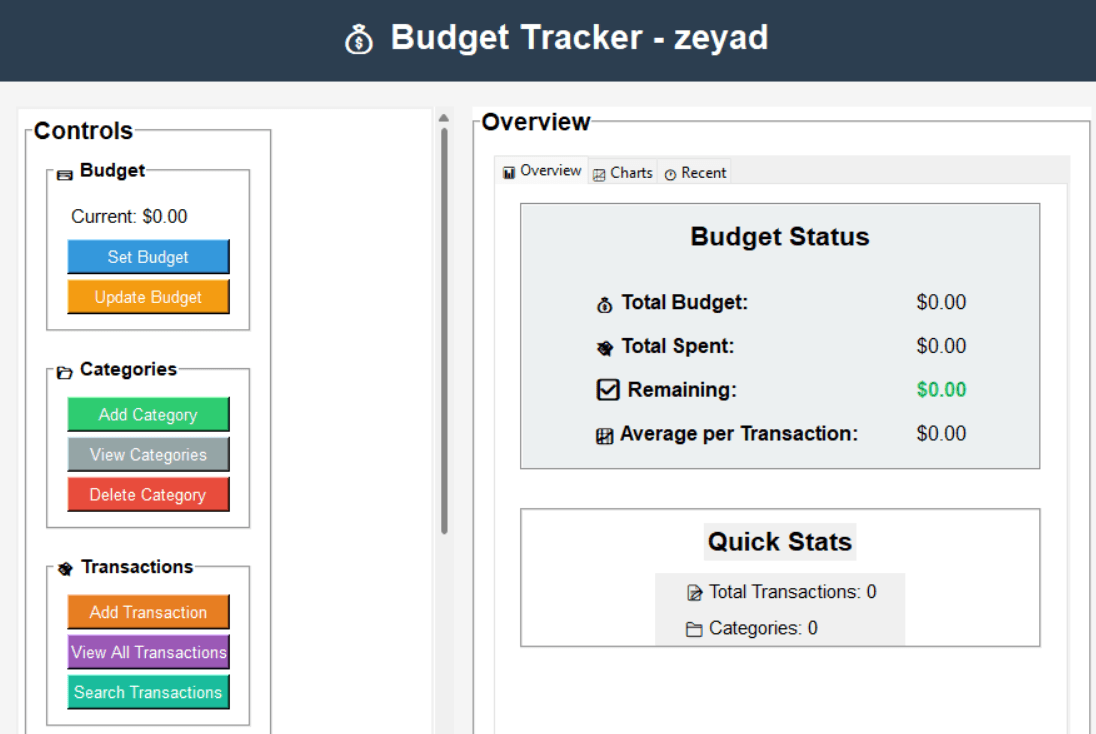1096x734 pixels.
Task: Click the controls panel scrollbar thumb
Action: 444,331
